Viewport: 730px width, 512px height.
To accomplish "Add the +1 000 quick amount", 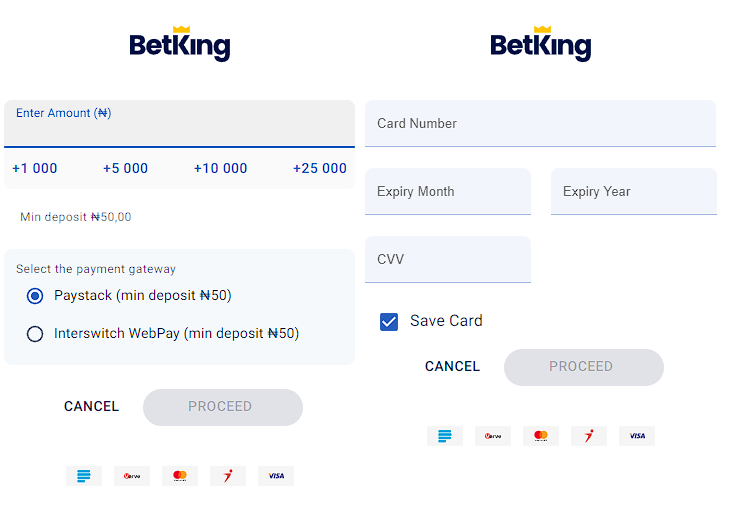I will coord(35,169).
